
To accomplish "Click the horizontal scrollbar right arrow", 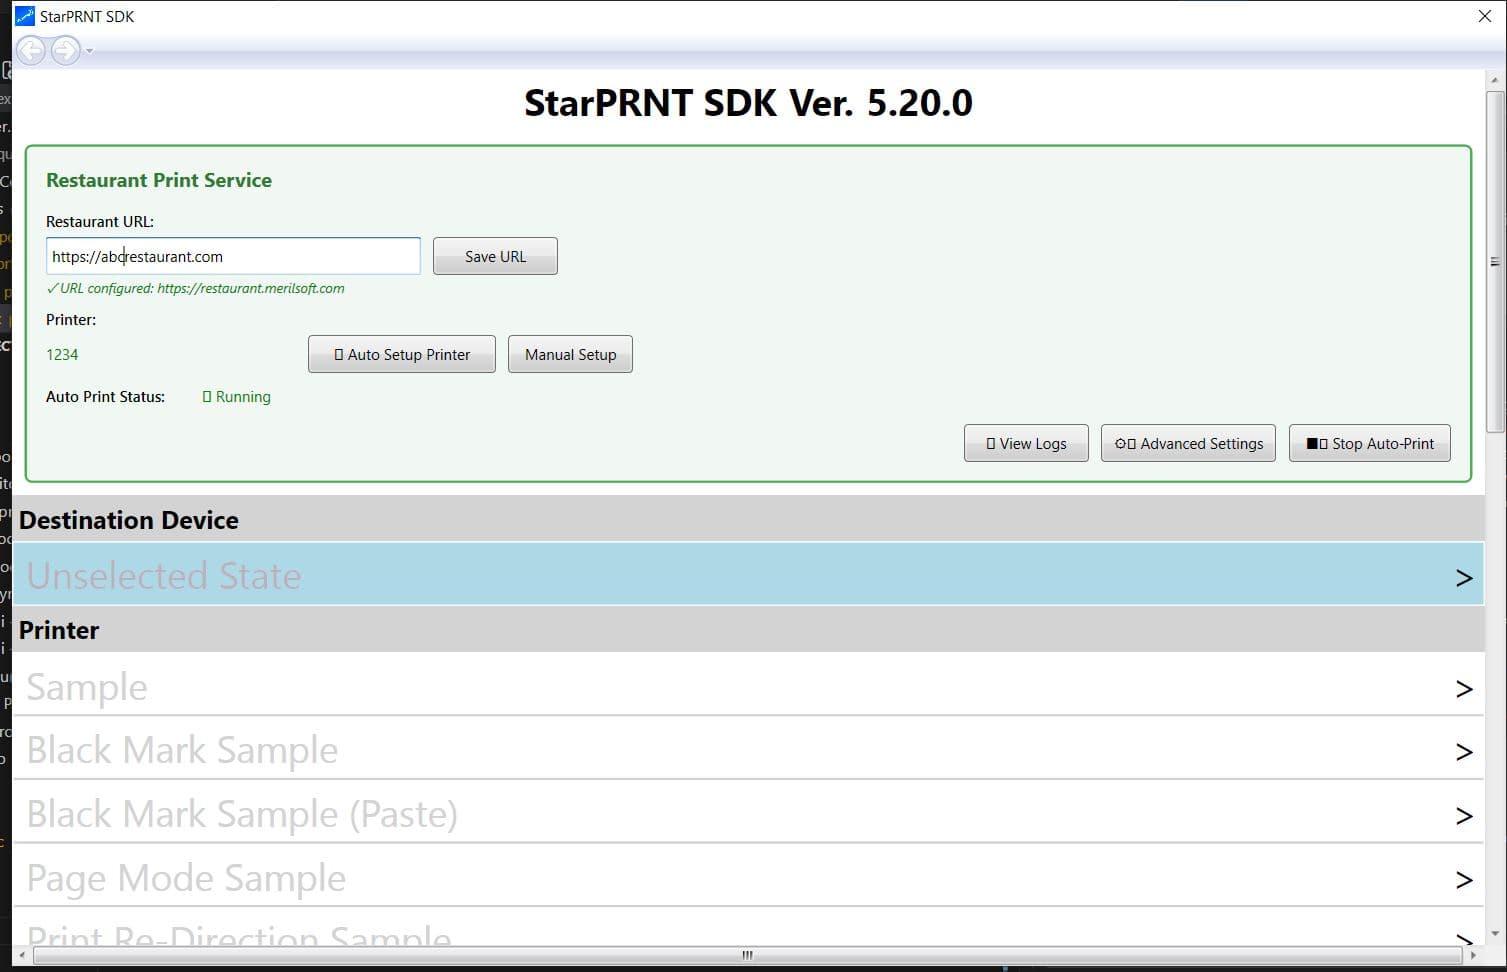I will (x=1473, y=955).
